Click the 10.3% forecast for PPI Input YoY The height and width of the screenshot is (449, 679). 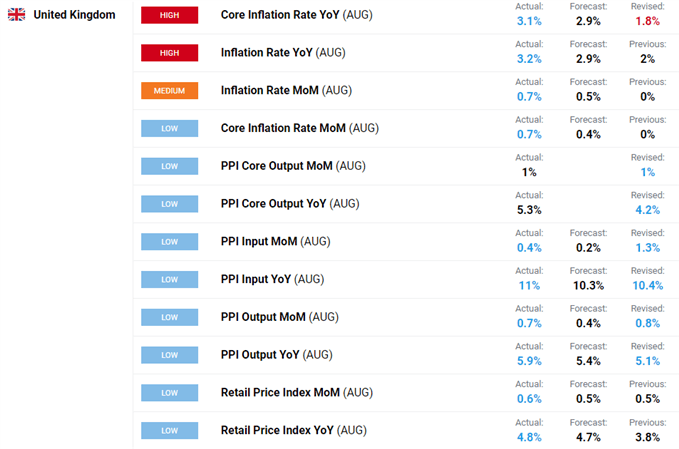click(588, 285)
